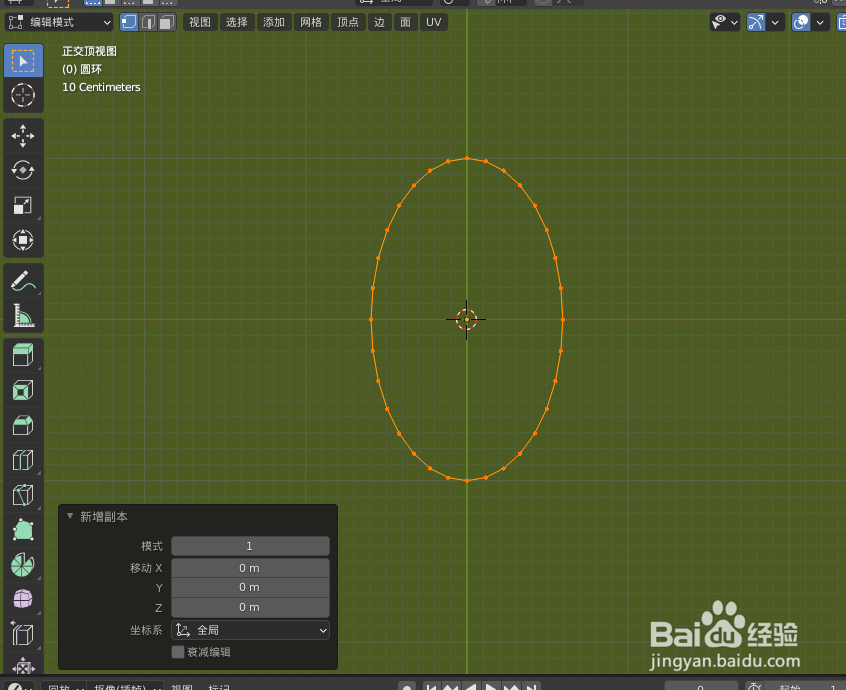Select the Scale tool
Viewport: 846px width, 690px height.
pyautogui.click(x=23, y=206)
